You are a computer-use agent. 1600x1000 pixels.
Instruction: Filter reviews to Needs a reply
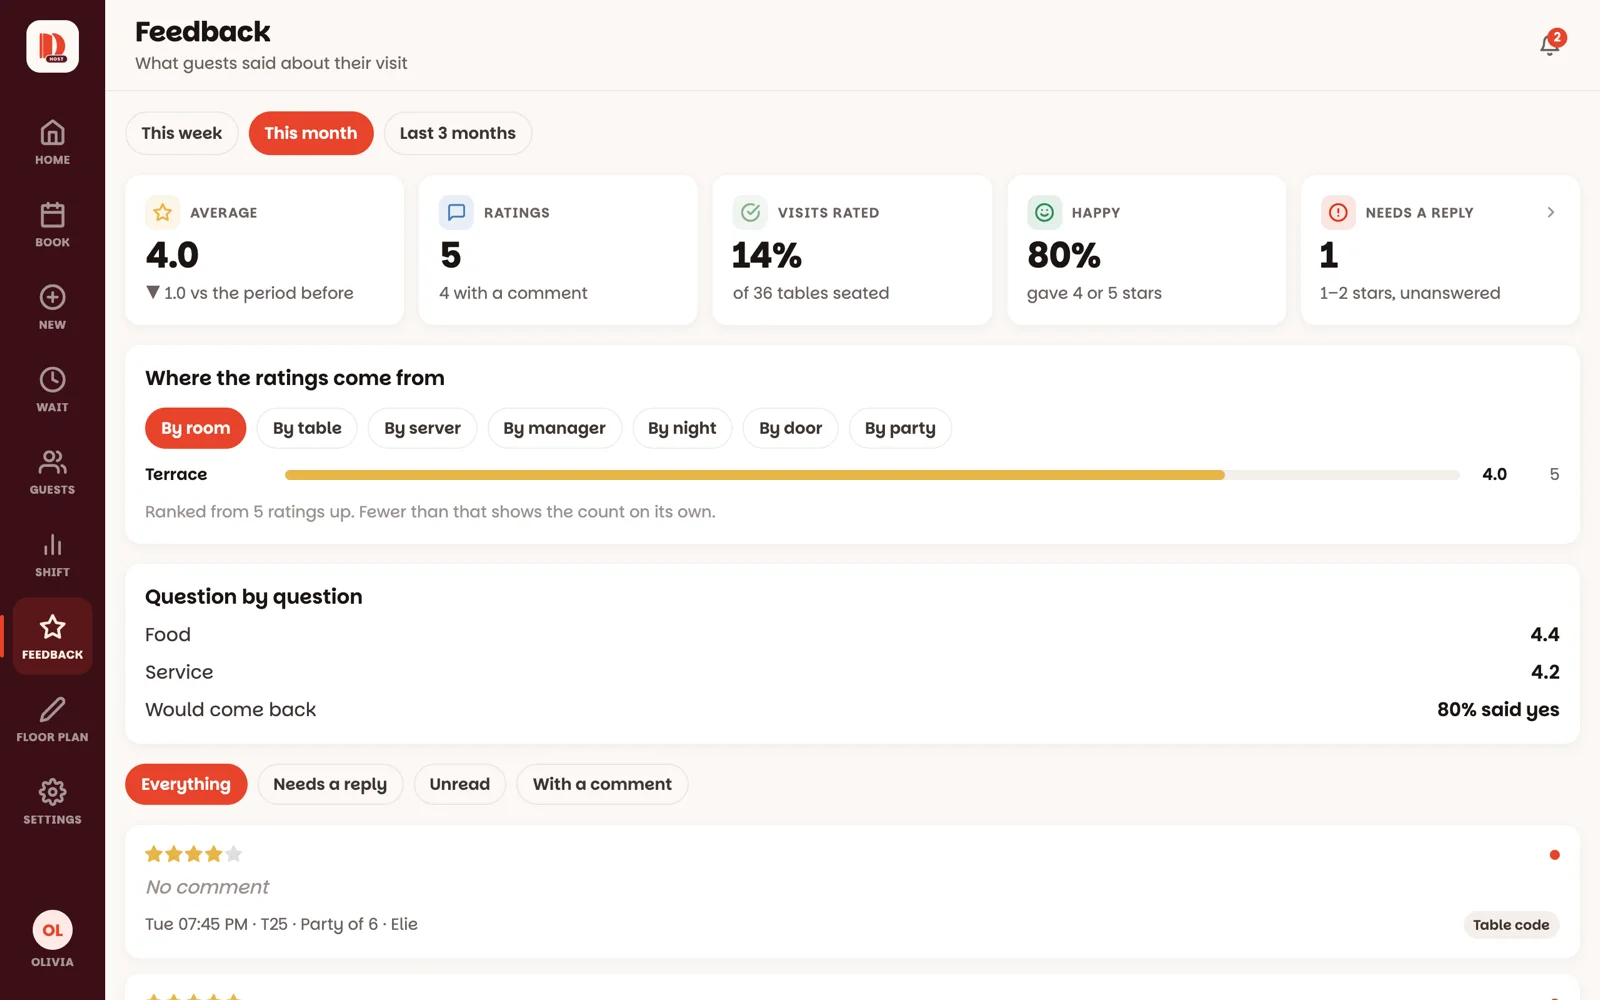point(330,784)
